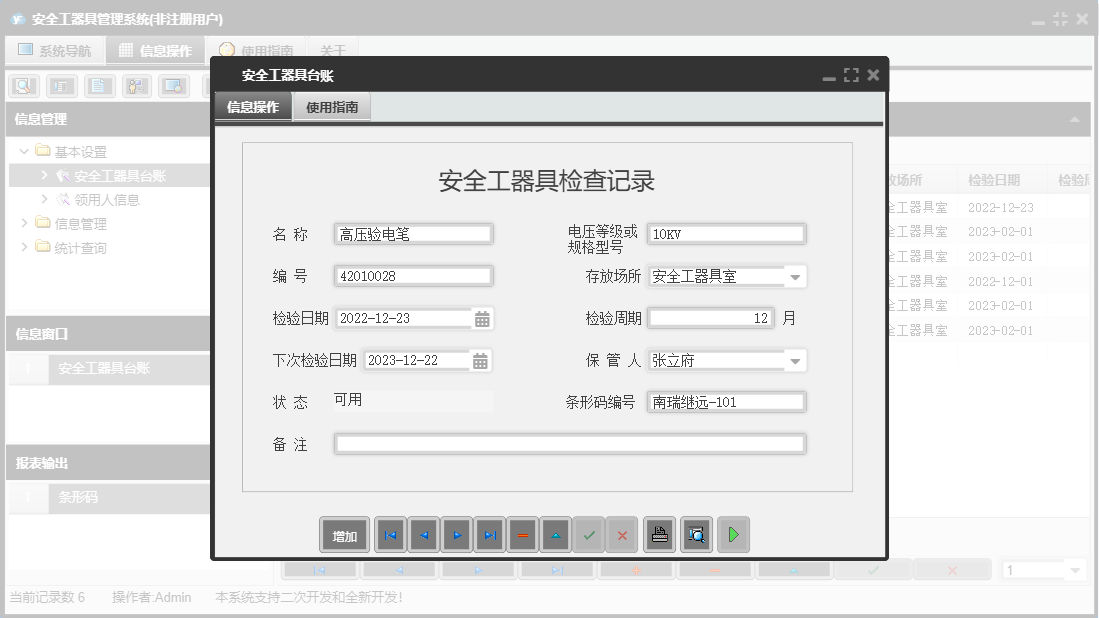Switch to the 使用指南 tab
The image size is (1099, 618).
click(x=331, y=104)
